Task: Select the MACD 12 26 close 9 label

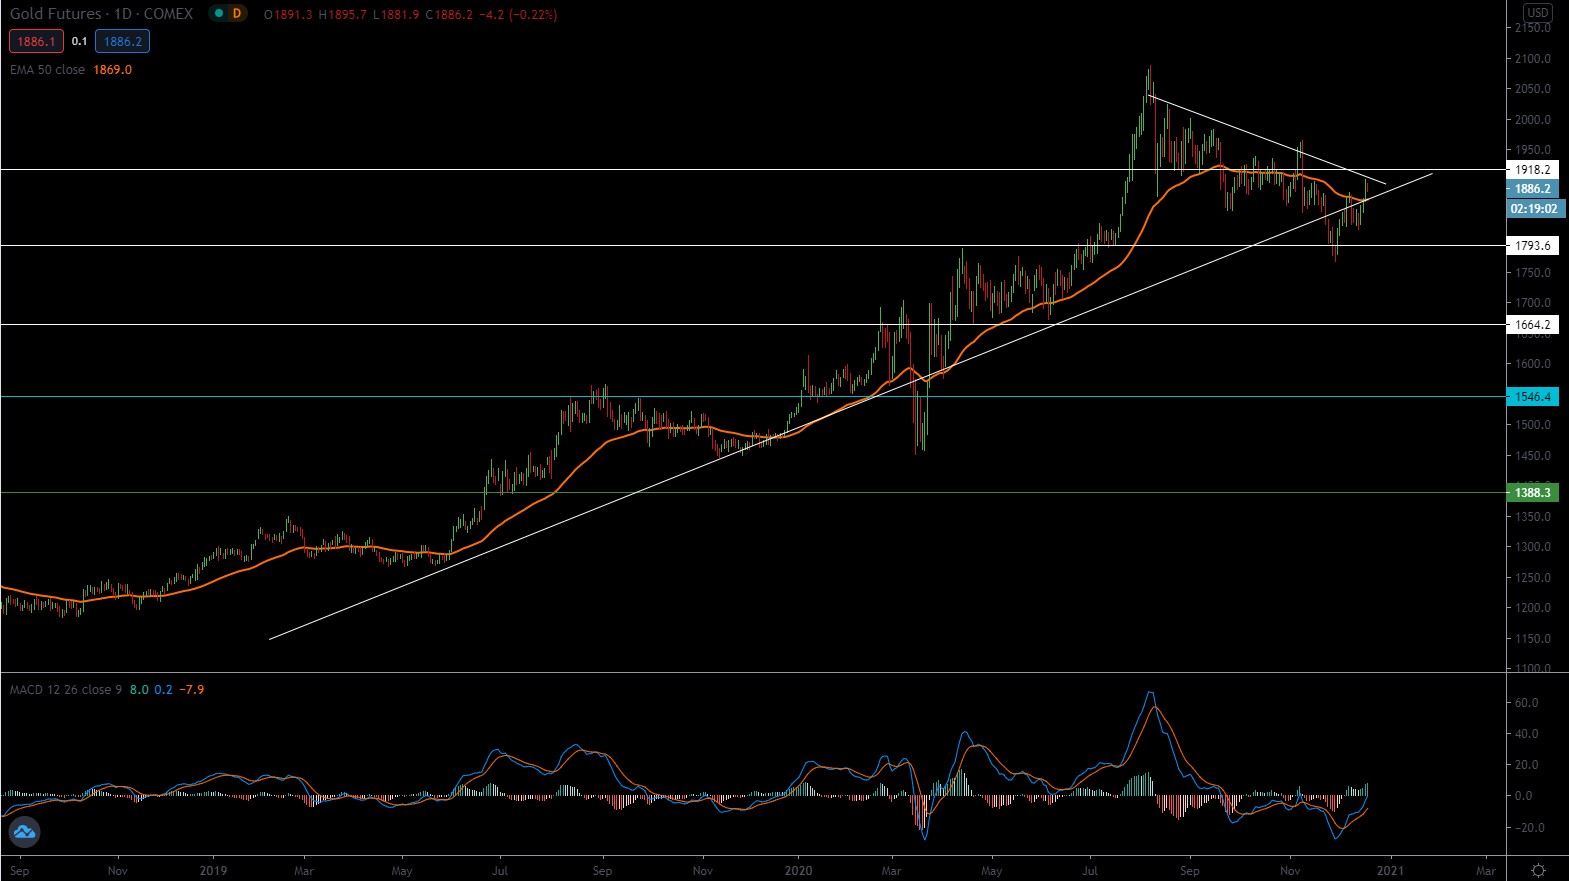Action: pyautogui.click(x=65, y=690)
